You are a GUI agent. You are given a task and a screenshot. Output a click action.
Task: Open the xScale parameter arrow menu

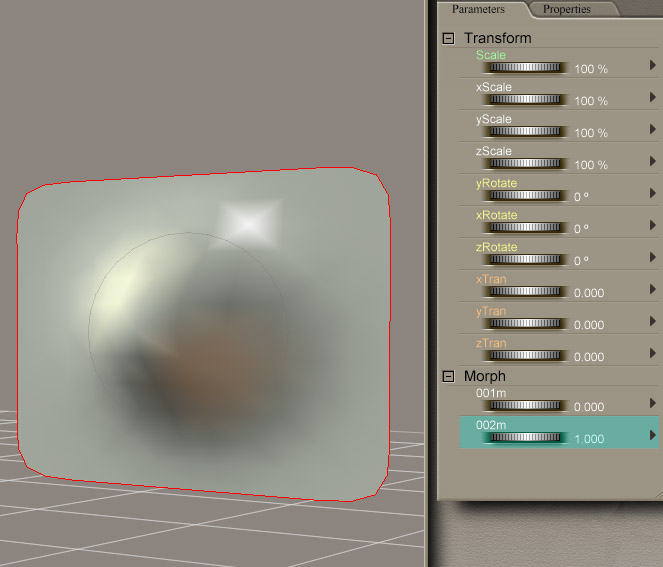(652, 97)
